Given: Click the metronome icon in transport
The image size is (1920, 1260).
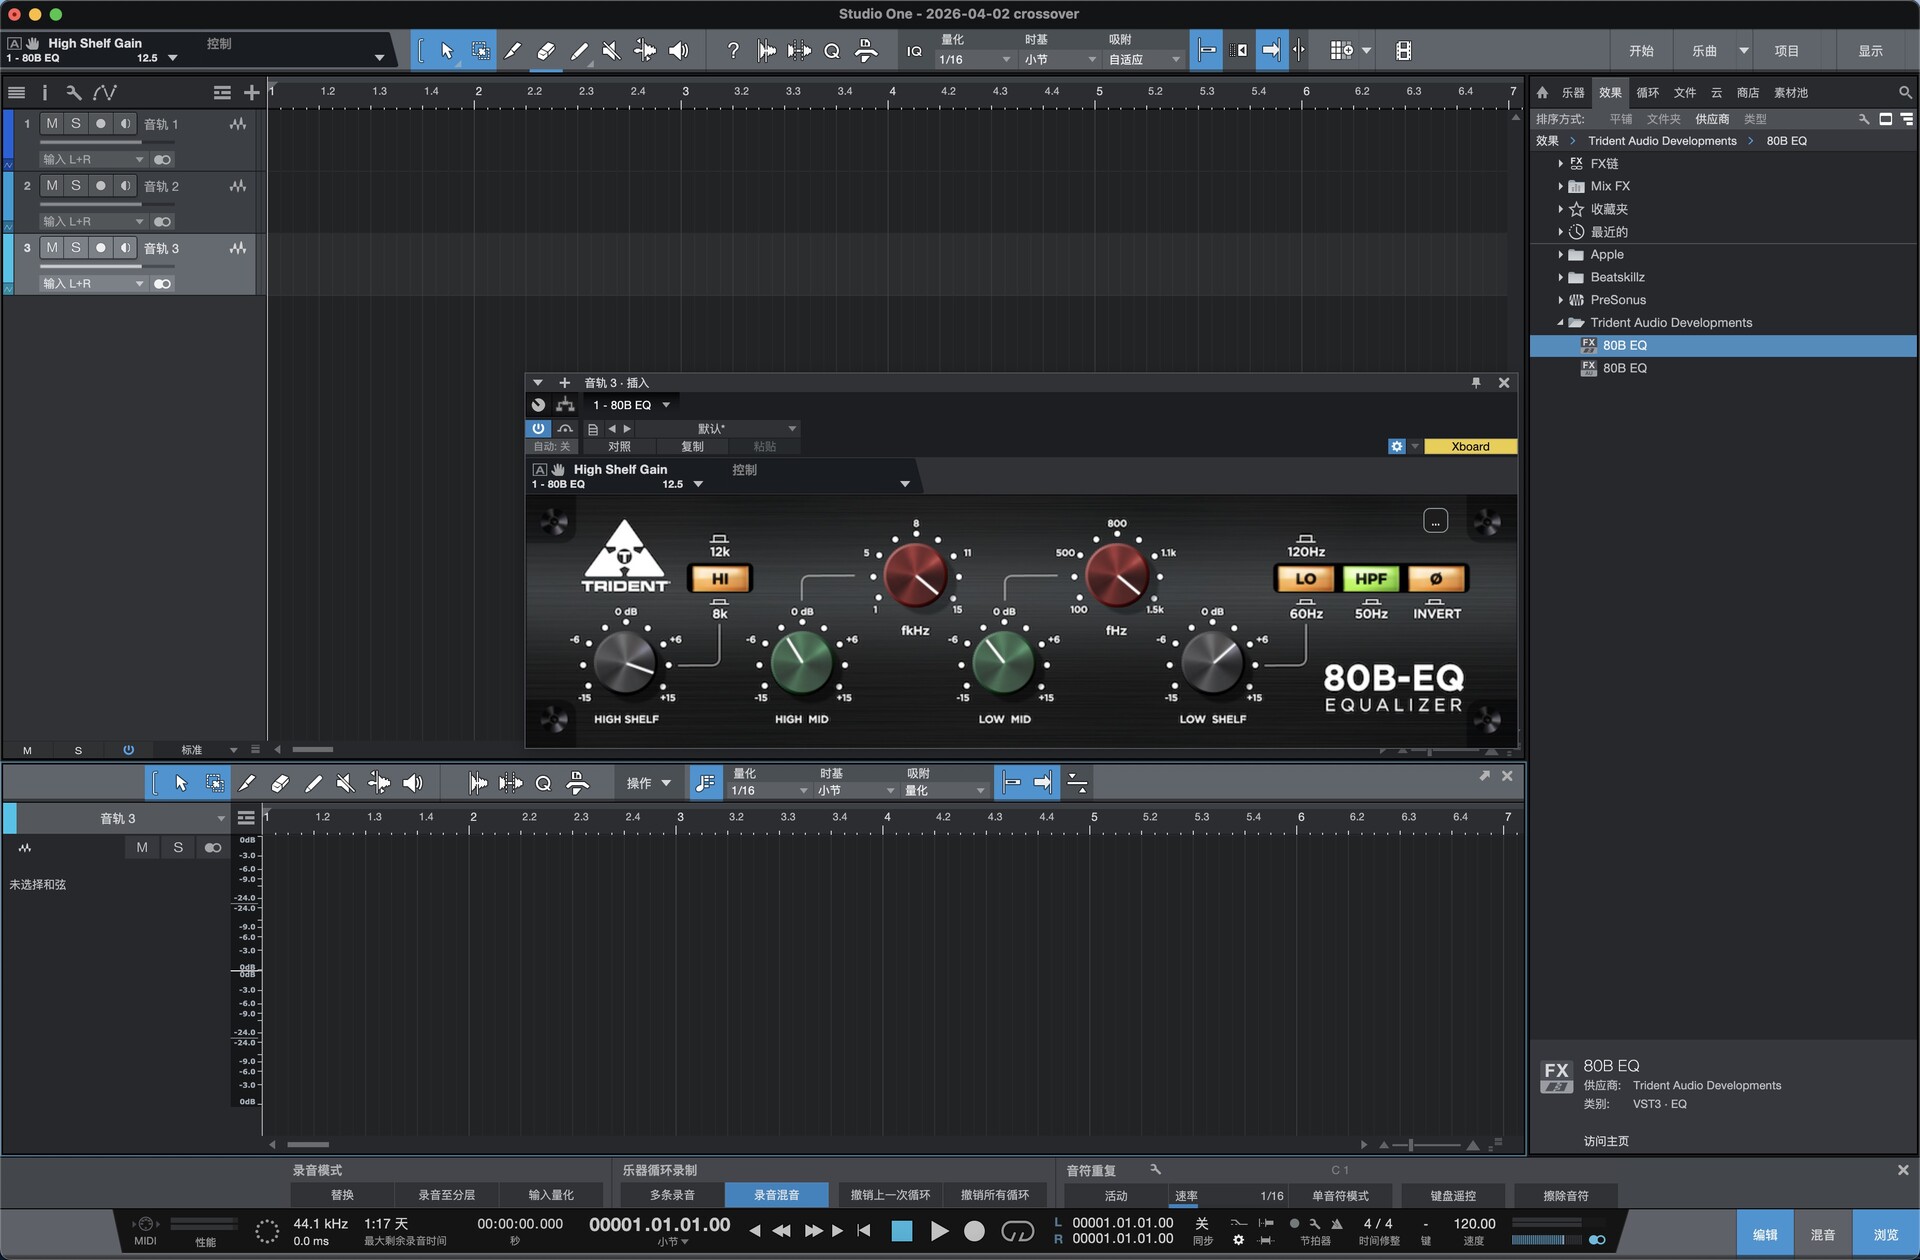Looking at the screenshot, I should point(1337,1224).
